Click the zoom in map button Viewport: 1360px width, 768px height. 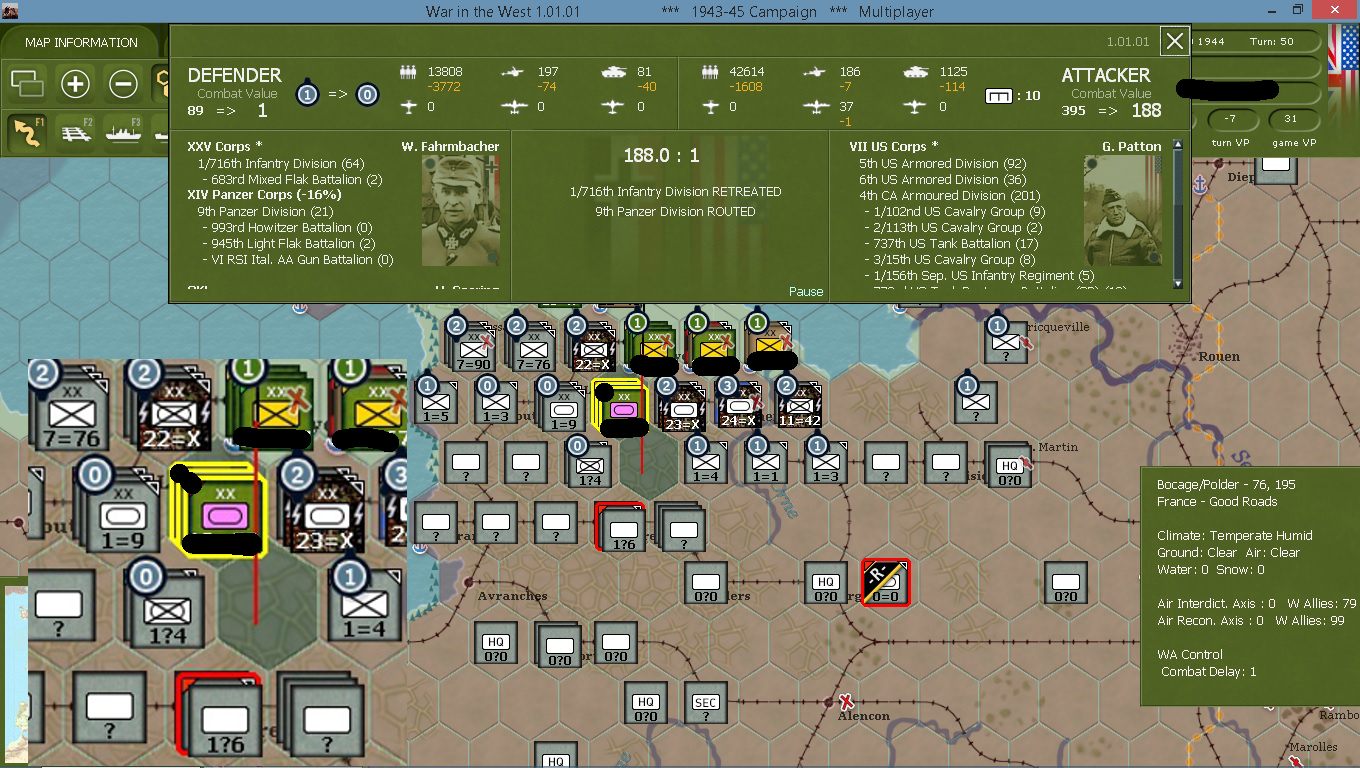click(75, 84)
